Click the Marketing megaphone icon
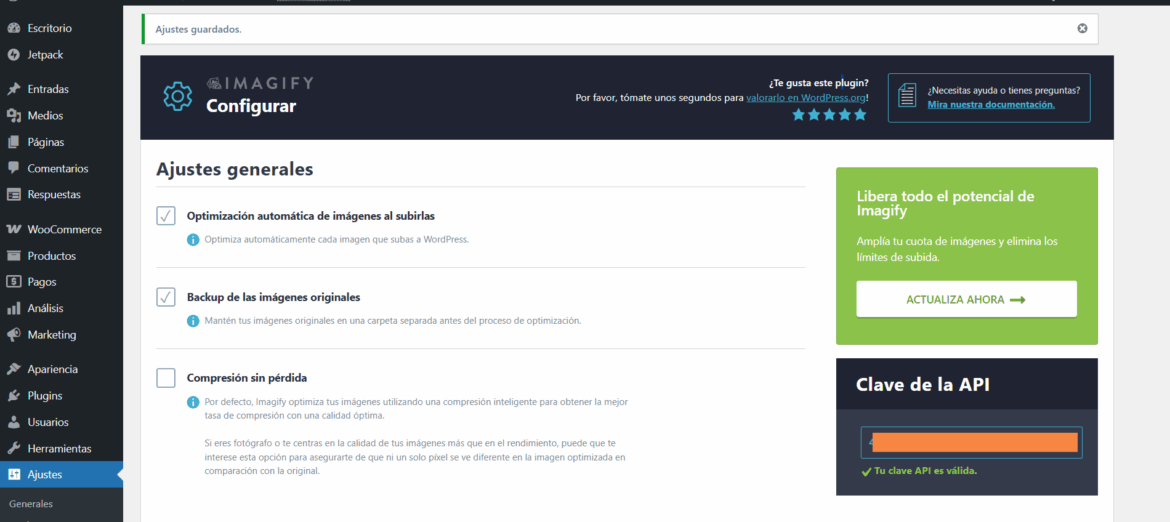This screenshot has width=1170, height=522. (13, 335)
